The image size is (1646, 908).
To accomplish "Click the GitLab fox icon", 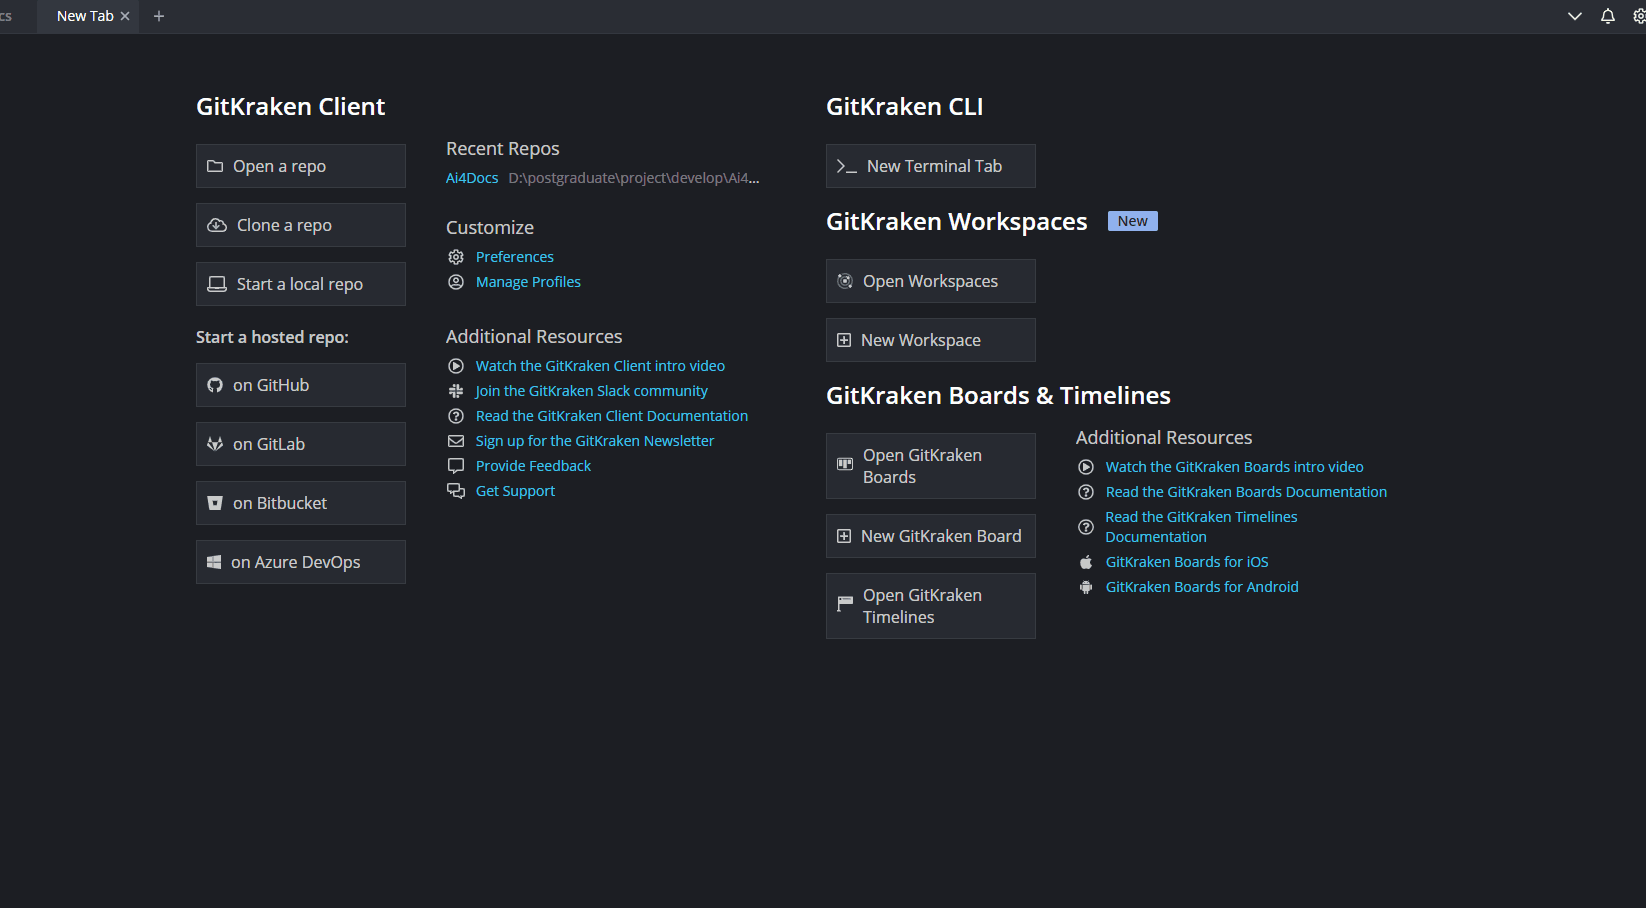I will click(x=215, y=444).
